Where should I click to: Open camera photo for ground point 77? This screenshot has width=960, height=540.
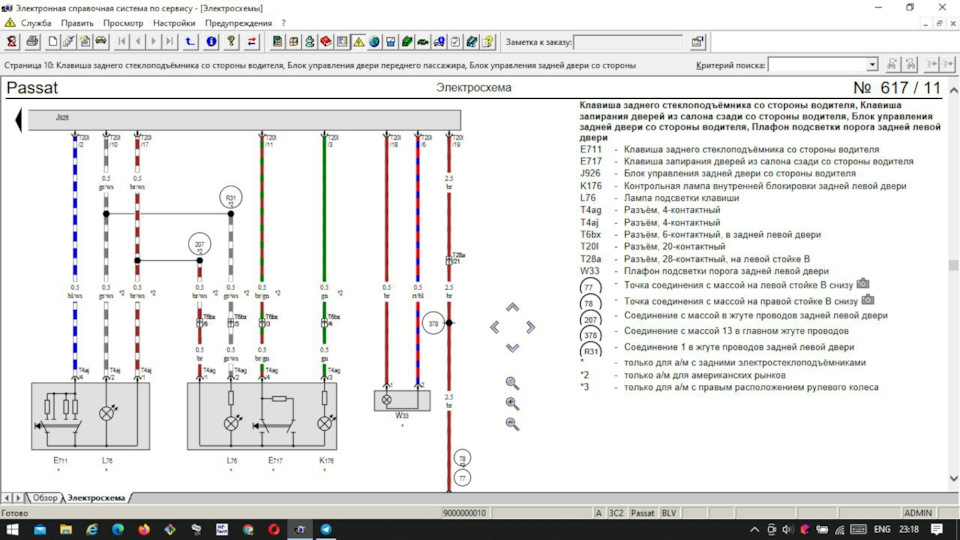pyautogui.click(x=863, y=283)
